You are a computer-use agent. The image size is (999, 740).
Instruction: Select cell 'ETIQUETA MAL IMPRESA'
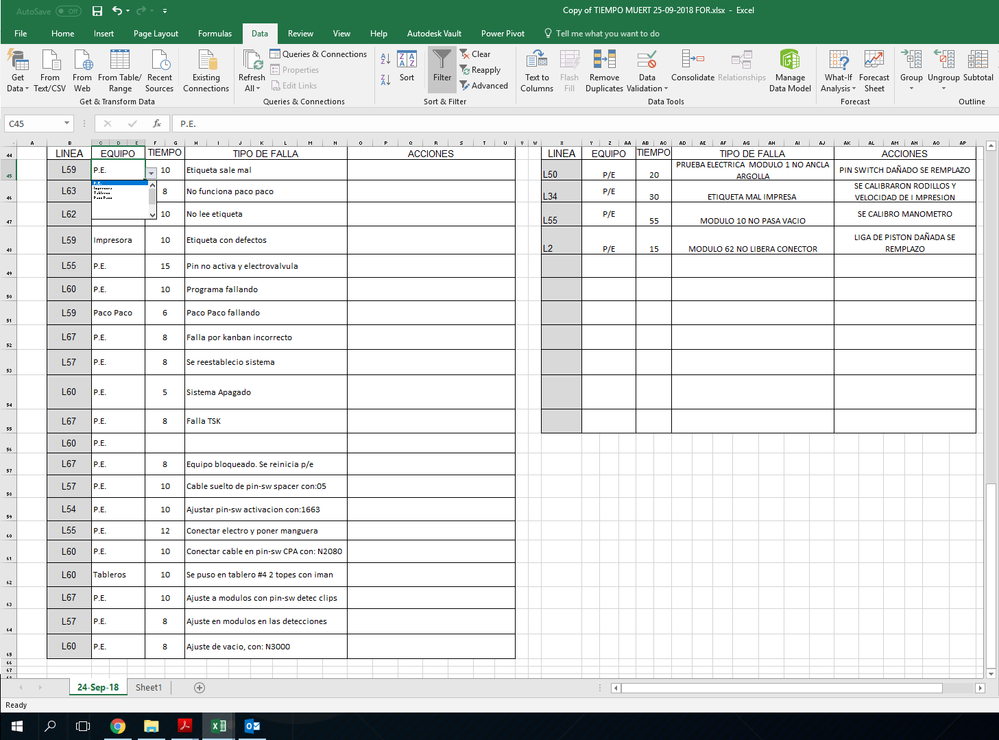tap(752, 192)
